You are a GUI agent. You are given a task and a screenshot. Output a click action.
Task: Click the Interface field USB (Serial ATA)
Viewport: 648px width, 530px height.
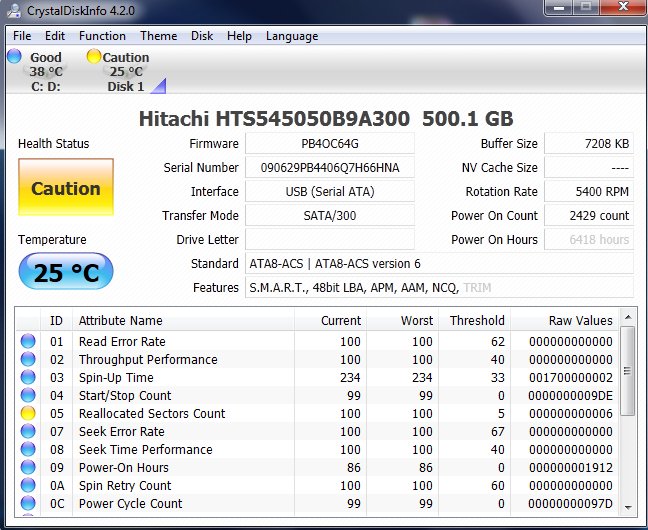pos(330,191)
